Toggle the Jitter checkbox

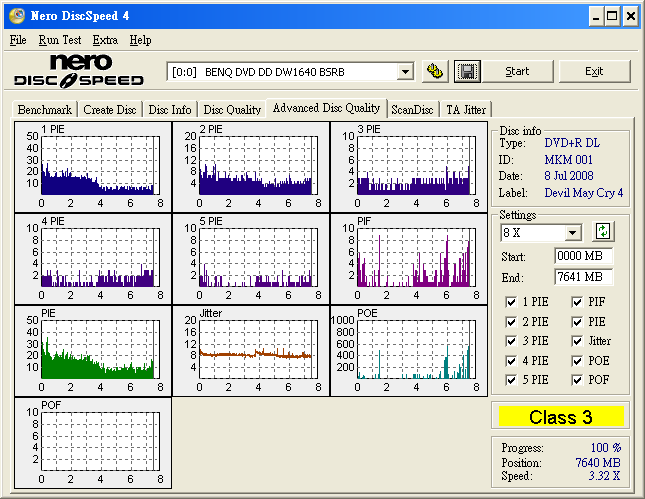578,341
